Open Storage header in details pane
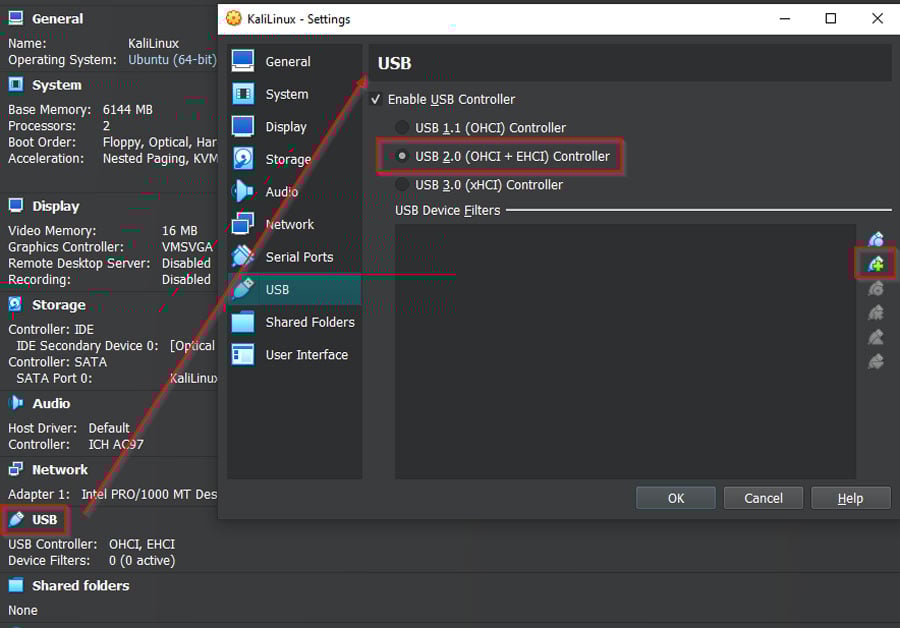Viewport: 900px width, 628px height. [59, 305]
